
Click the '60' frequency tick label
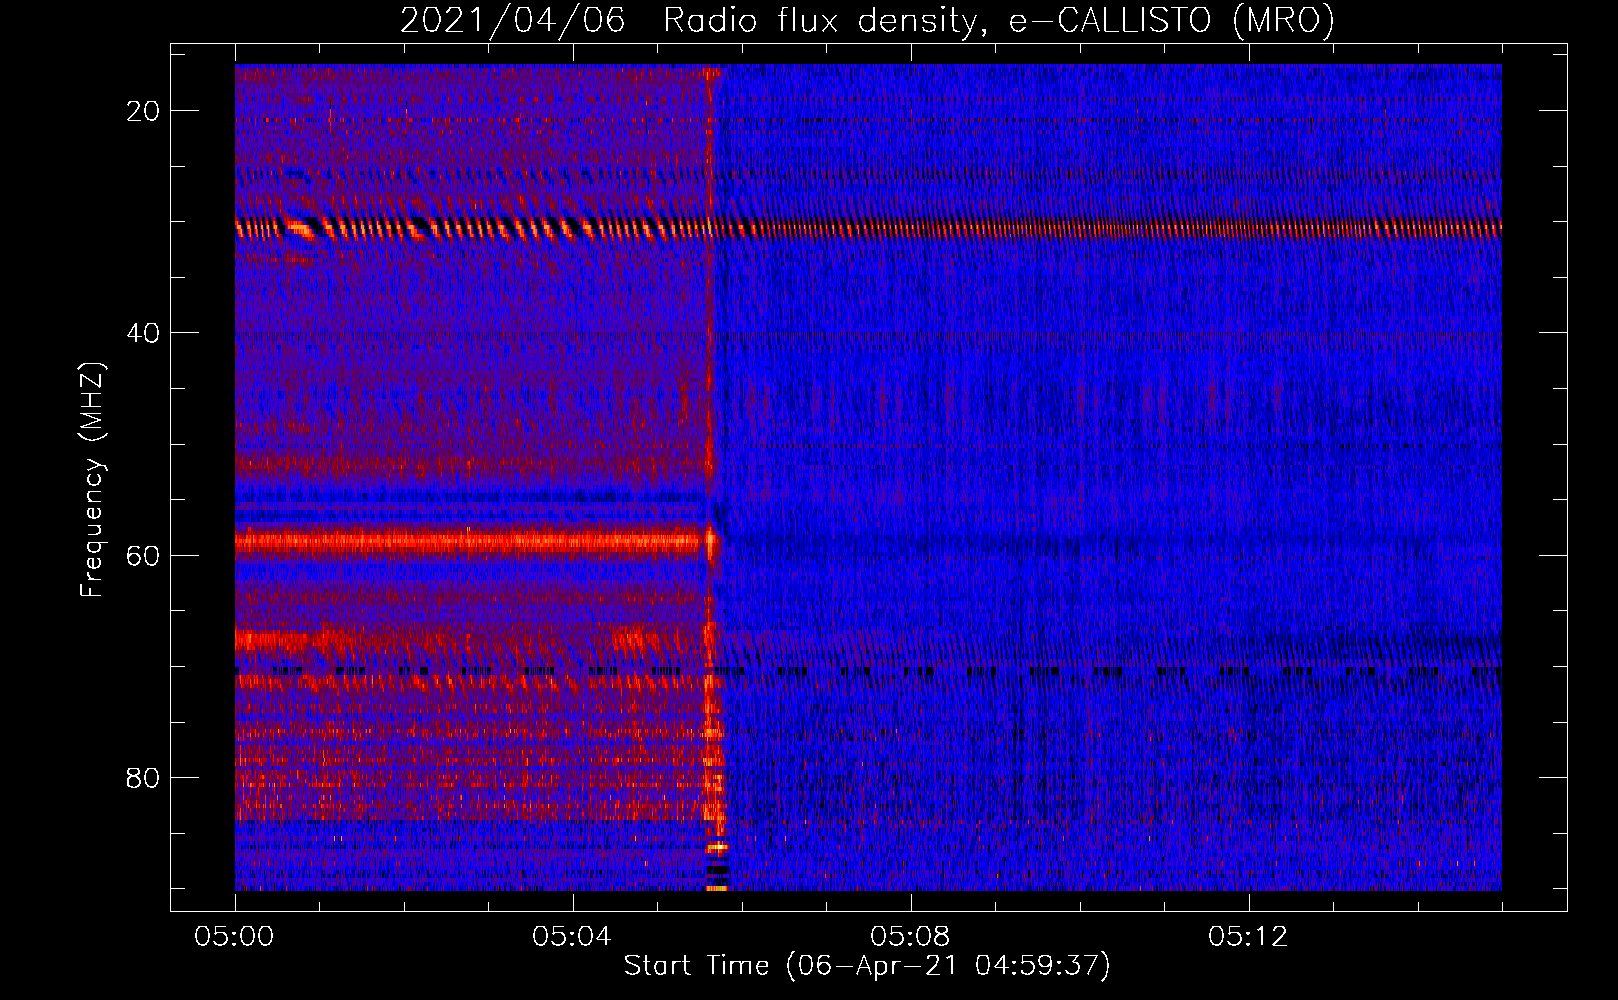(143, 555)
